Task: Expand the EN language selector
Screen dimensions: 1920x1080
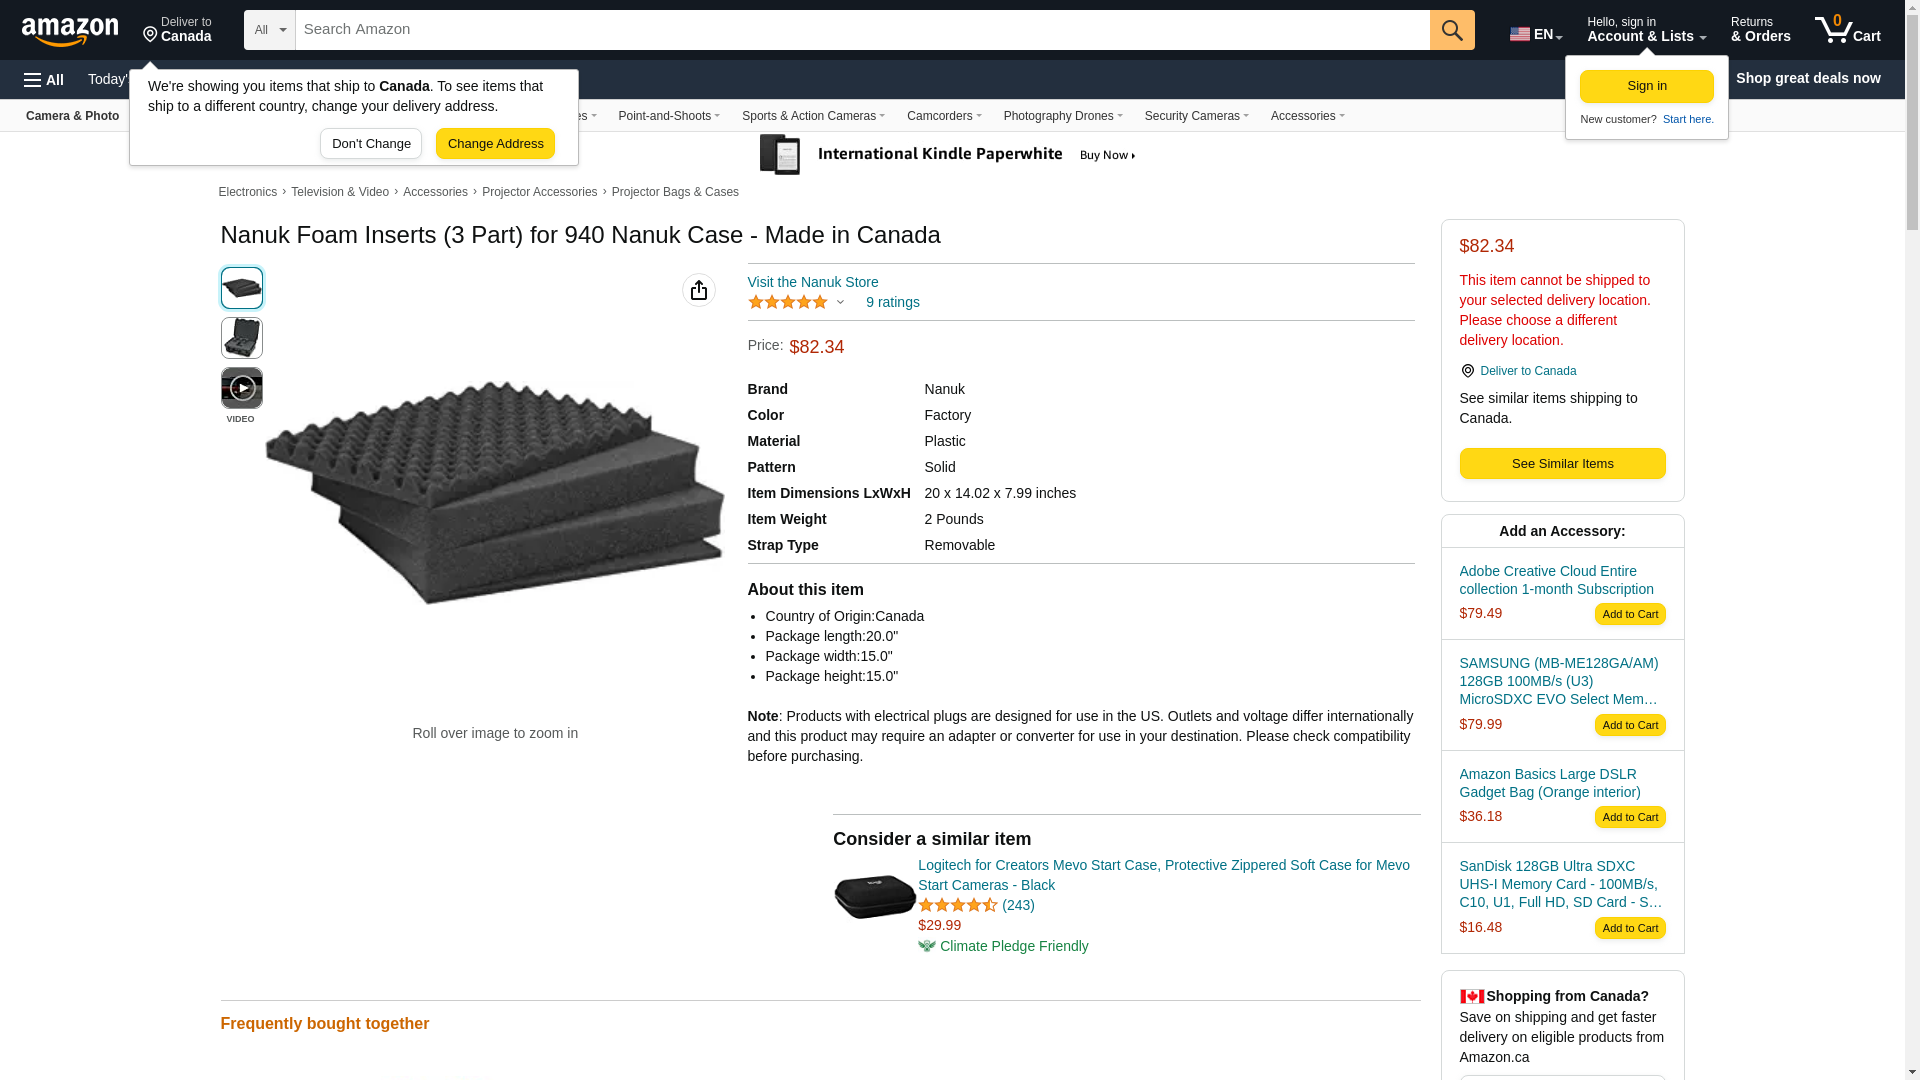Action: click(1535, 34)
